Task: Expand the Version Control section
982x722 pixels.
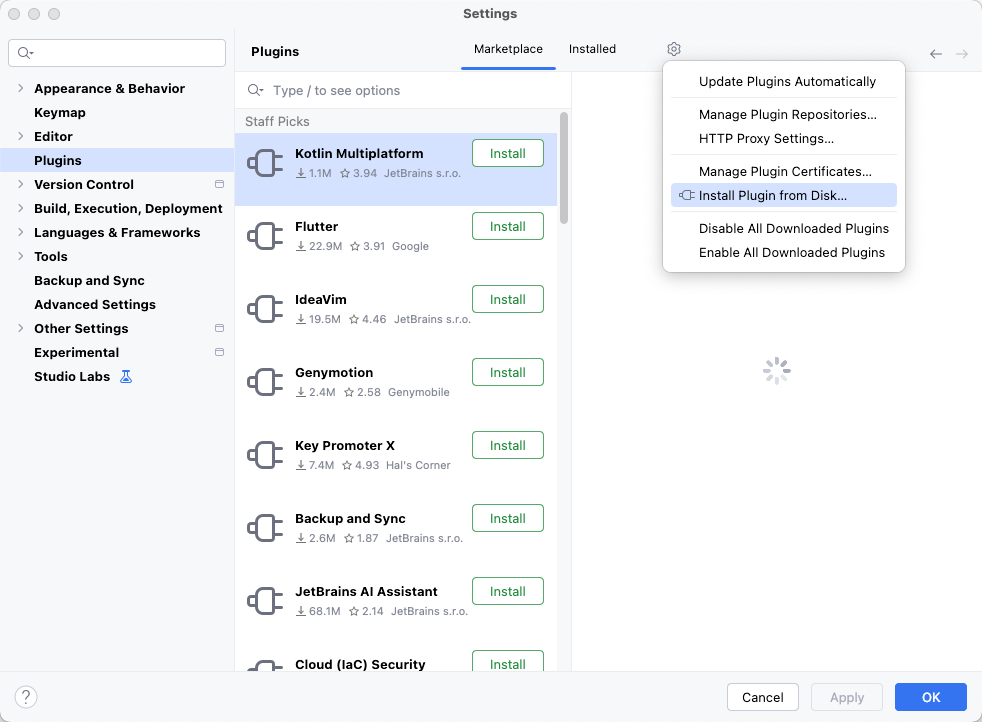Action: point(21,184)
